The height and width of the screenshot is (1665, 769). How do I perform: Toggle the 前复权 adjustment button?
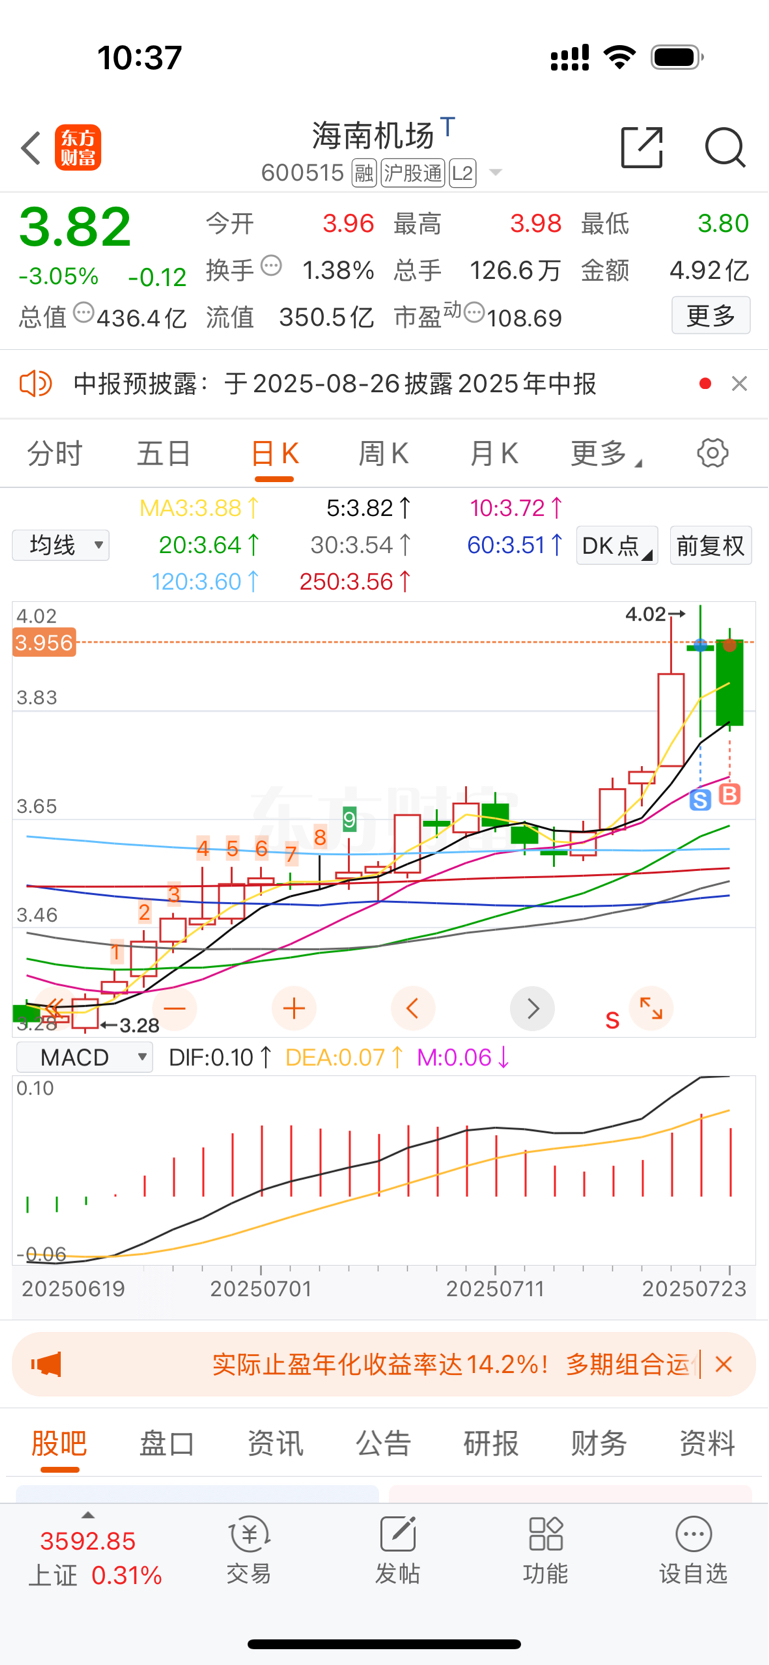pyautogui.click(x=710, y=546)
